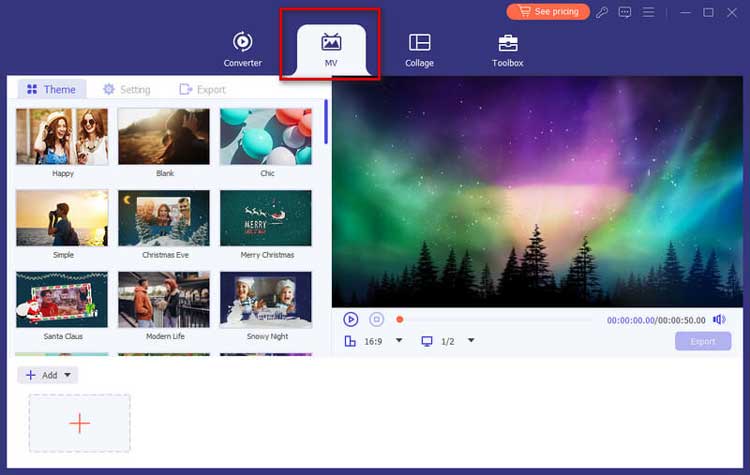Open the feedback message icon
The height and width of the screenshot is (475, 750).
[625, 12]
